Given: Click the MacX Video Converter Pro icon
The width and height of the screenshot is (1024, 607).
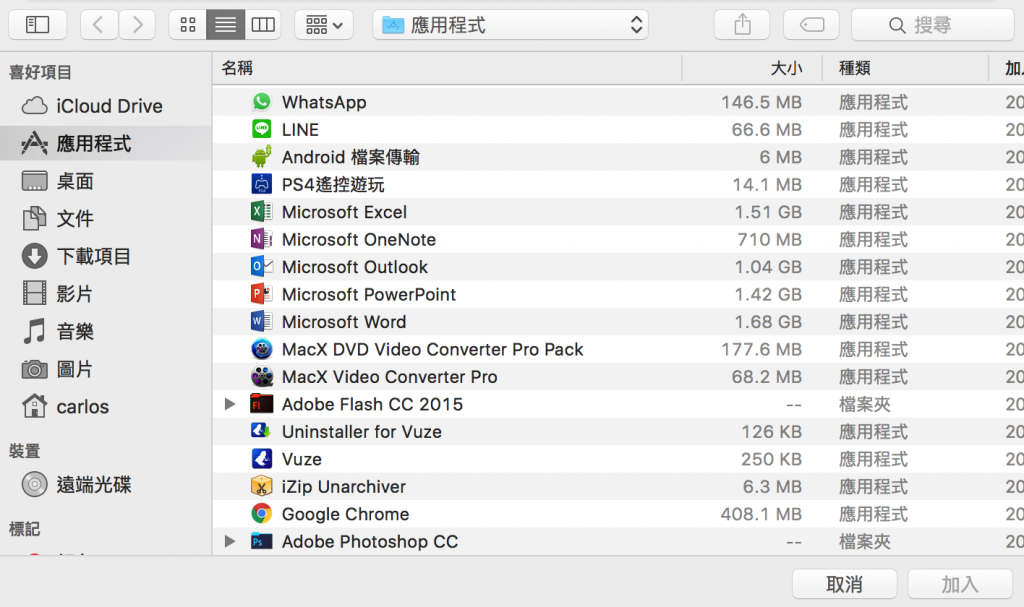Looking at the screenshot, I should click(x=262, y=376).
